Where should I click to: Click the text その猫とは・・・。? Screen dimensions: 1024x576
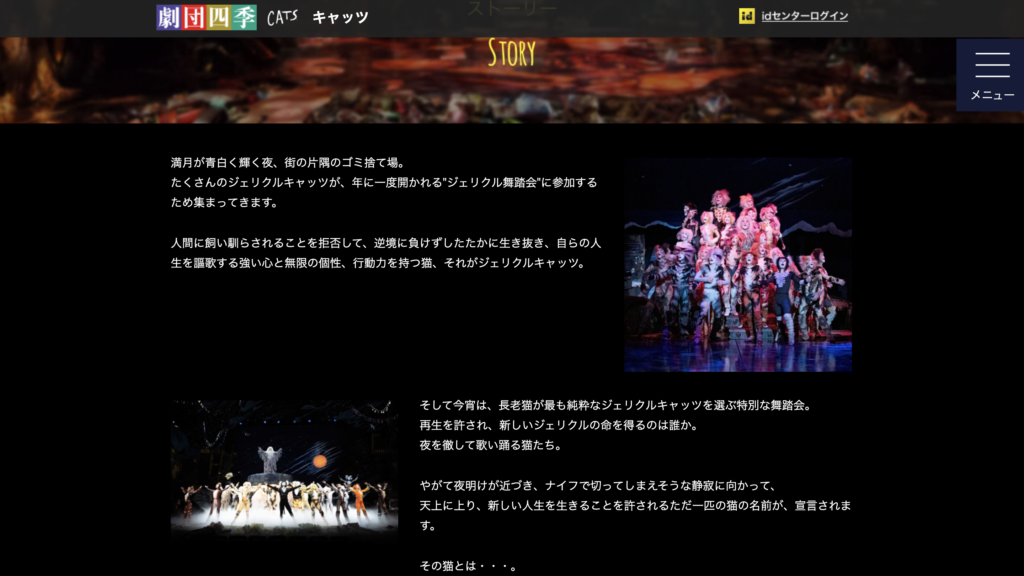tap(470, 566)
